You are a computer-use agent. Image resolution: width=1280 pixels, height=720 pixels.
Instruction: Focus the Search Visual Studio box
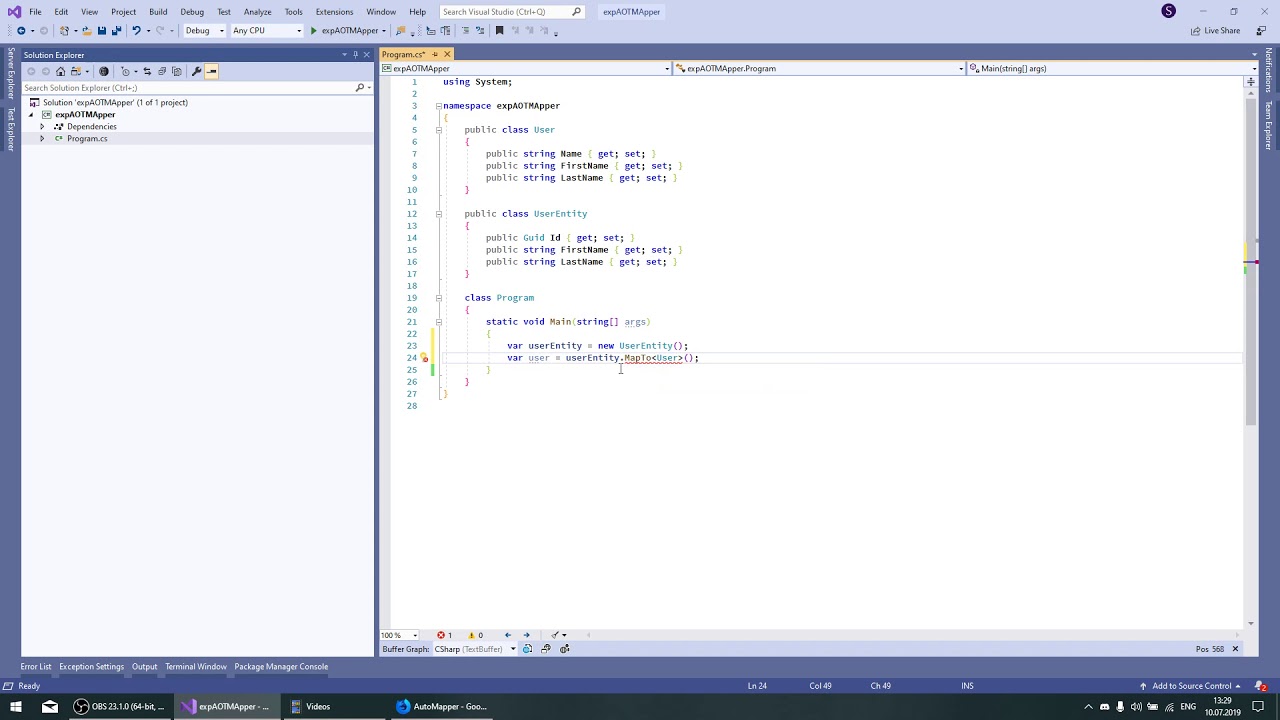click(511, 12)
